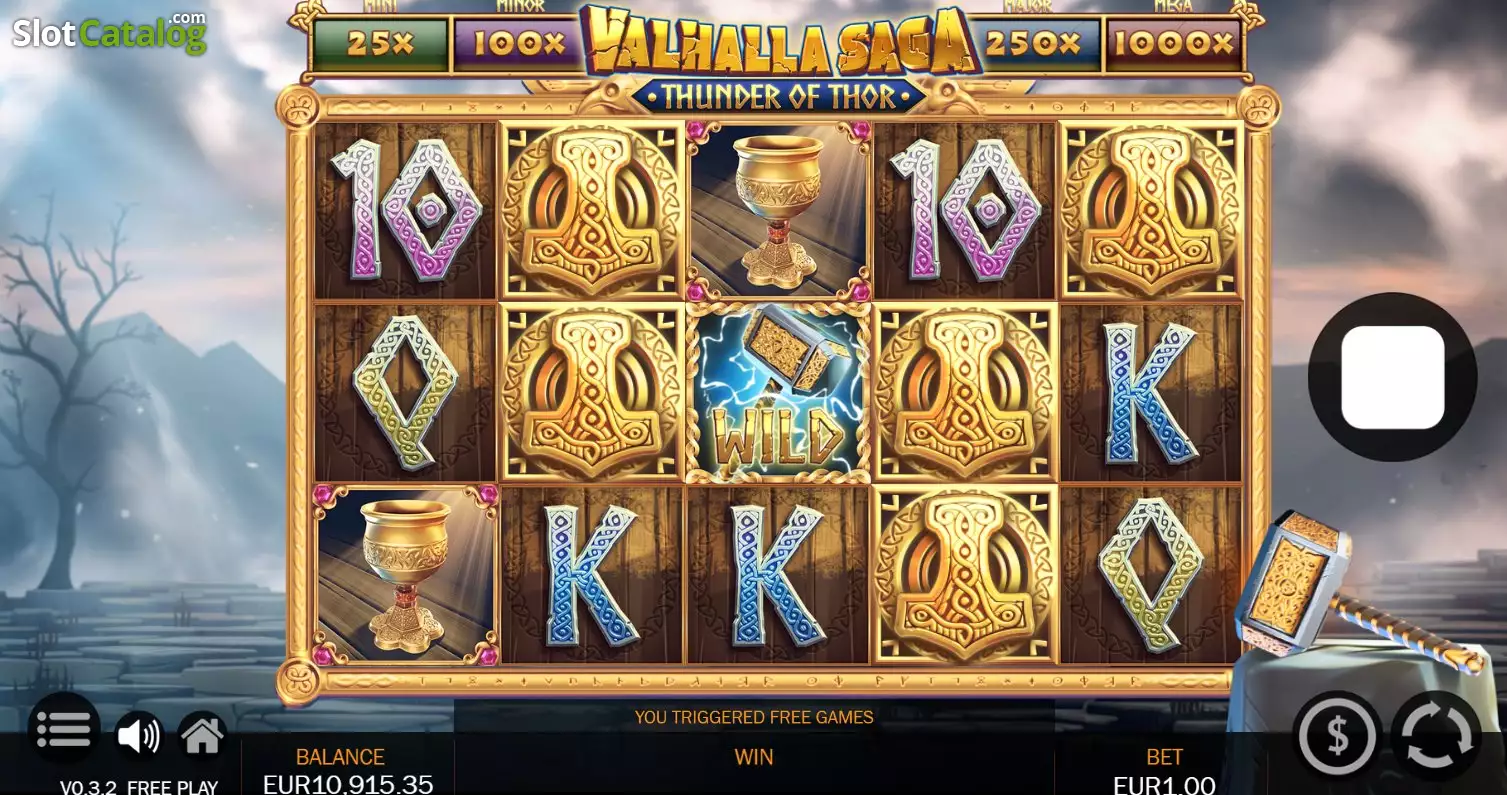Screen dimensions: 1507x795
Task: Click the BALANCE amount display
Action: pyautogui.click(x=347, y=771)
